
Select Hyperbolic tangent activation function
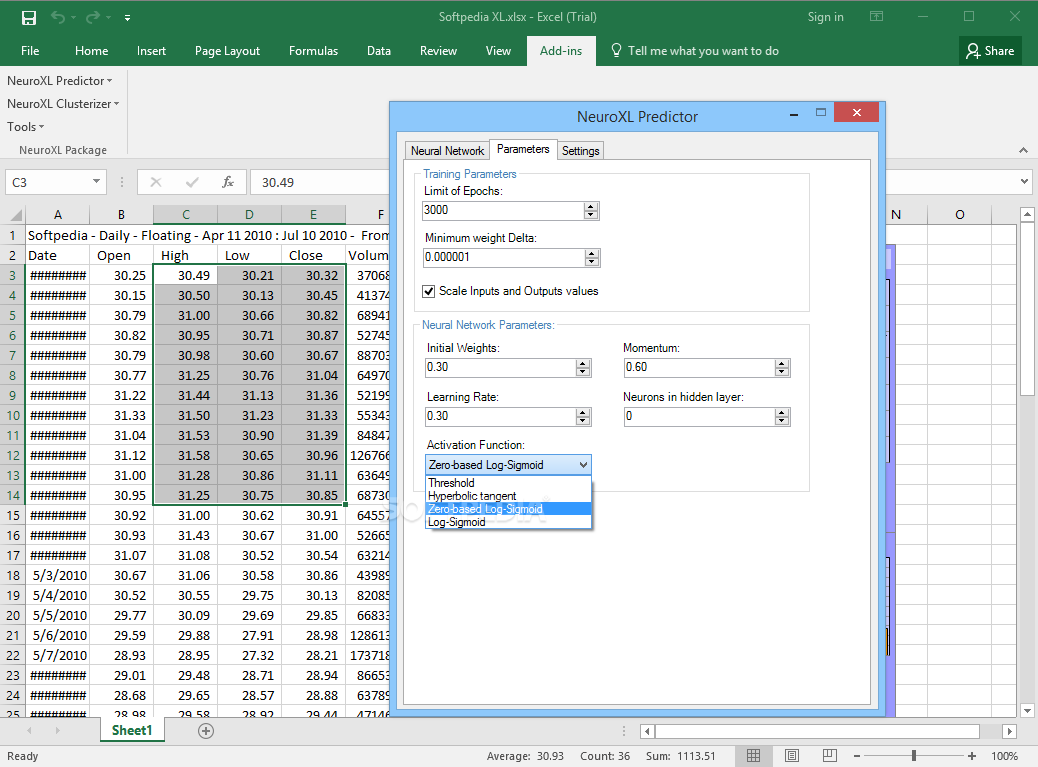pos(508,496)
